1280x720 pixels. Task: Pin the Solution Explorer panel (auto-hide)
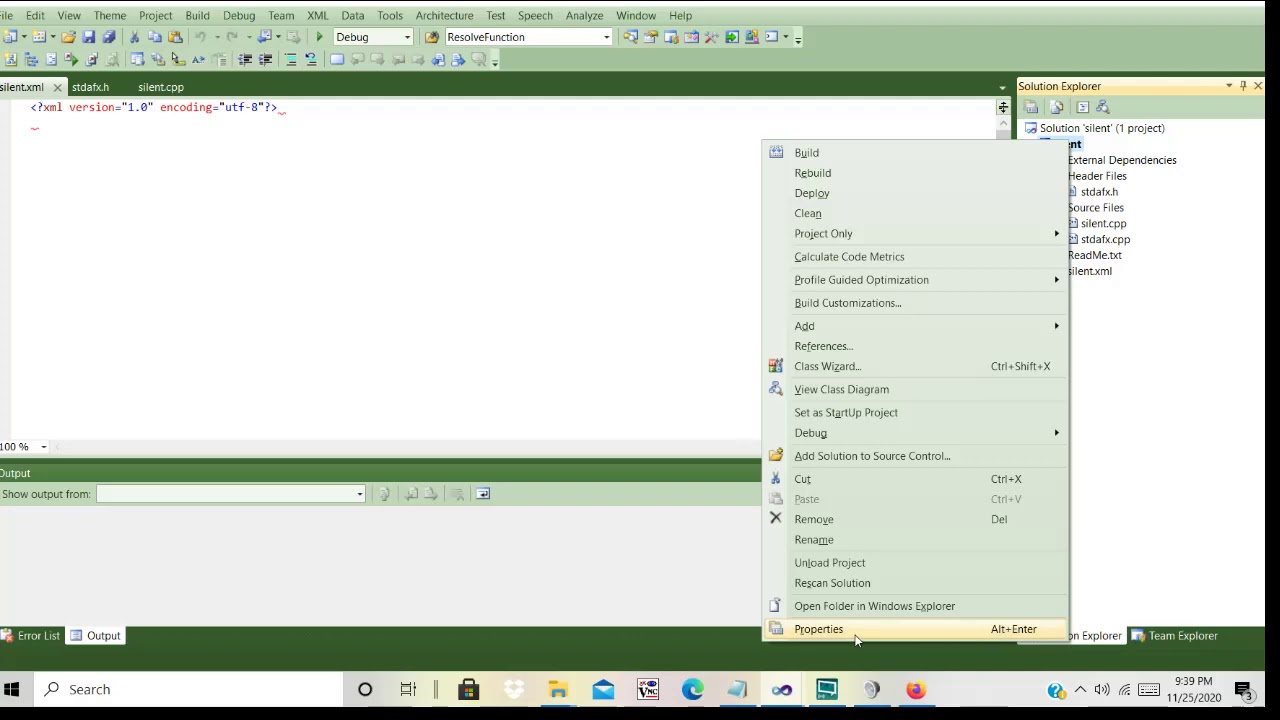(x=1243, y=86)
